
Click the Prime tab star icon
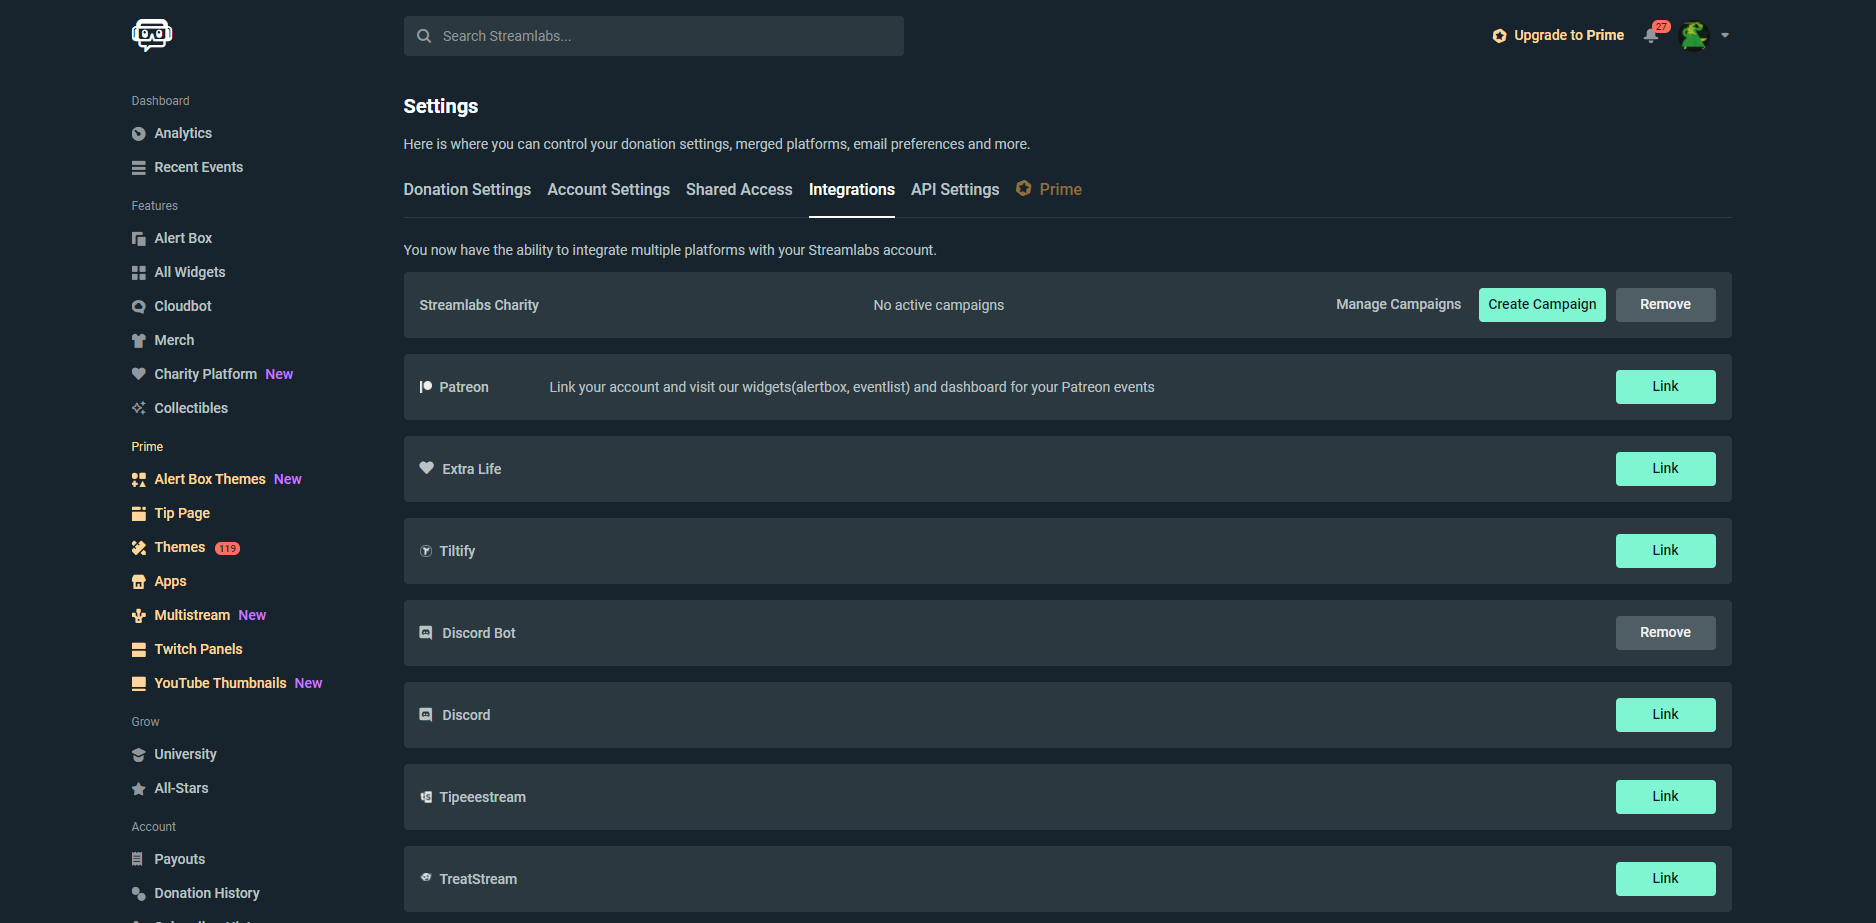tap(1024, 188)
